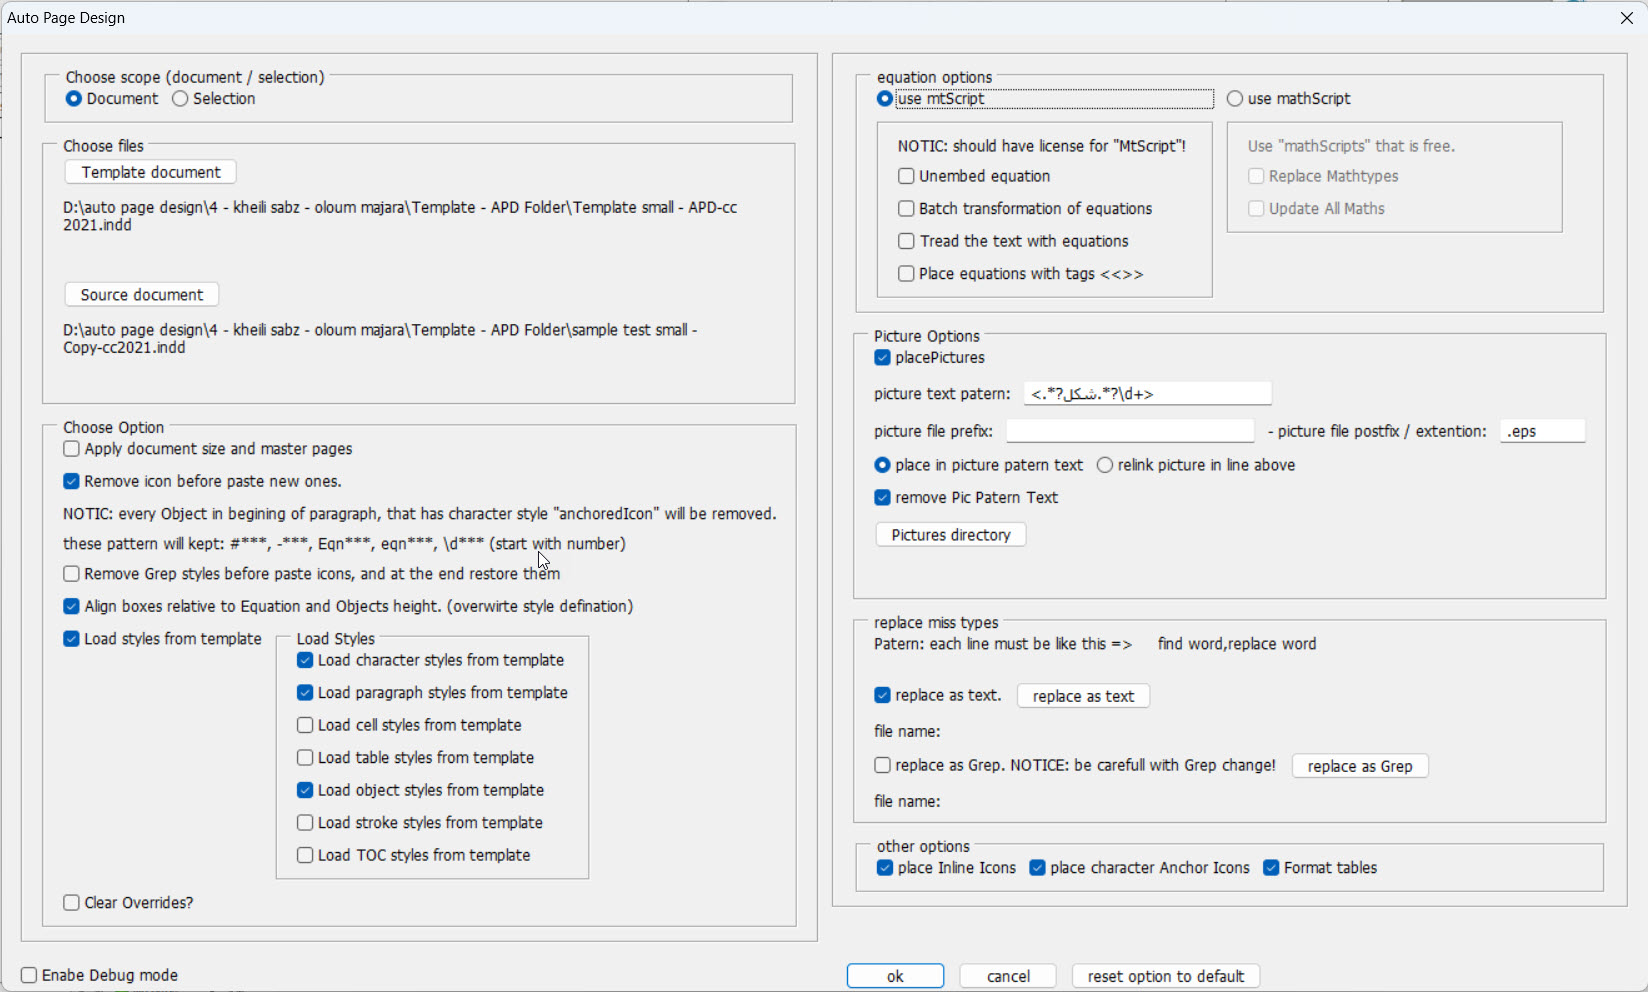Uncheck the Format tables option
1648x992 pixels.
[x=1271, y=868]
